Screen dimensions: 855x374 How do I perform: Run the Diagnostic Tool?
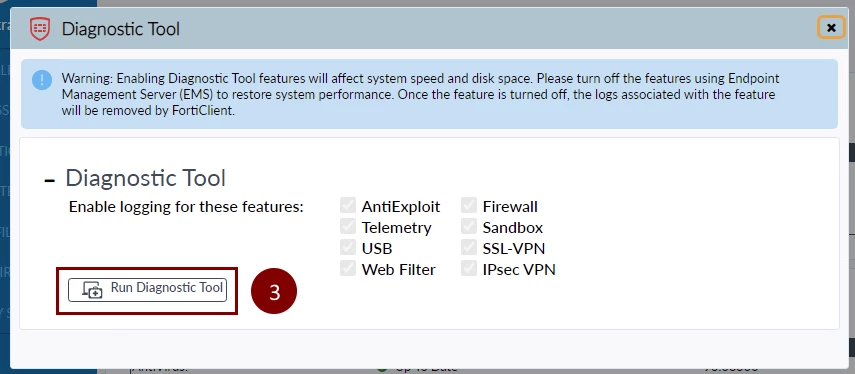pos(147,289)
